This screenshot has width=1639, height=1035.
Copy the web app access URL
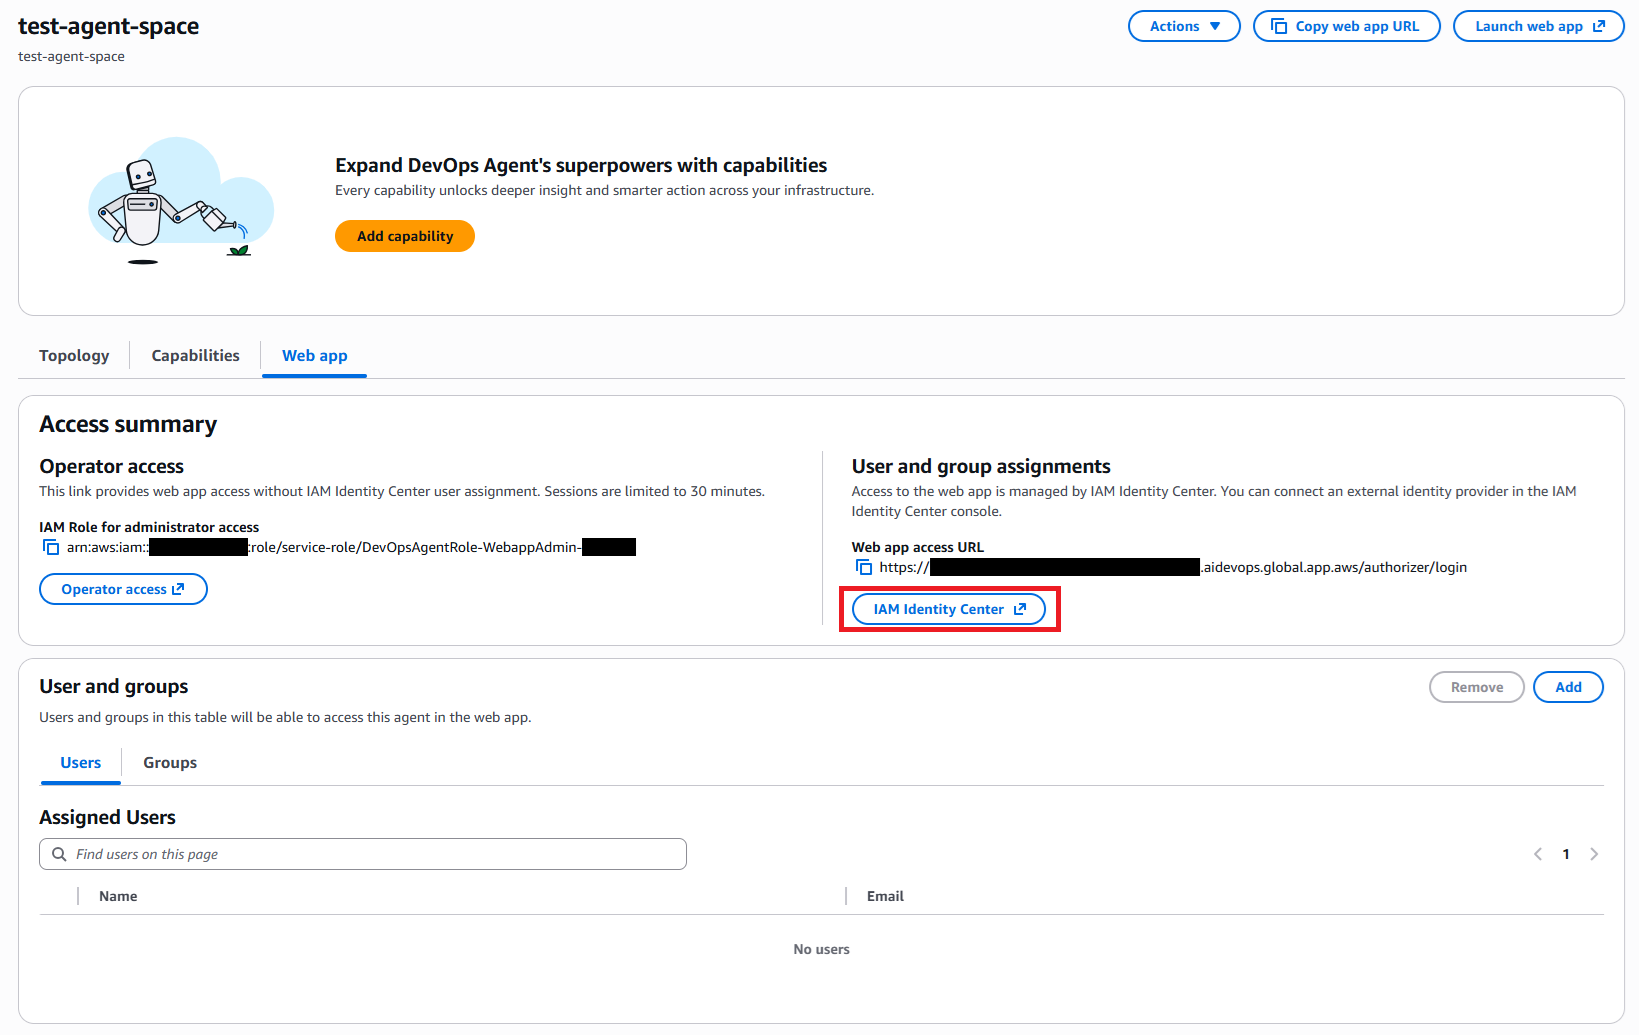click(863, 567)
